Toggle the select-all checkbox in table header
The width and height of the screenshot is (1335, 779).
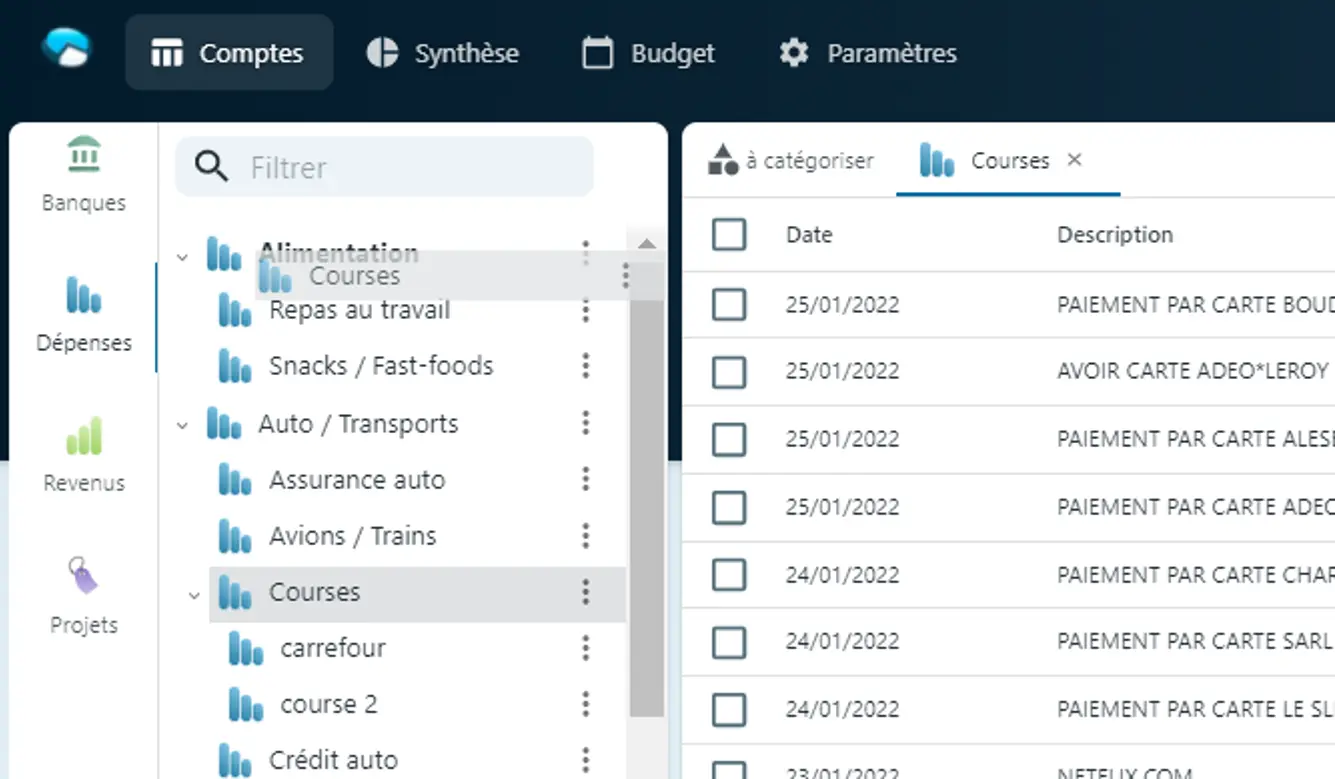click(x=729, y=235)
